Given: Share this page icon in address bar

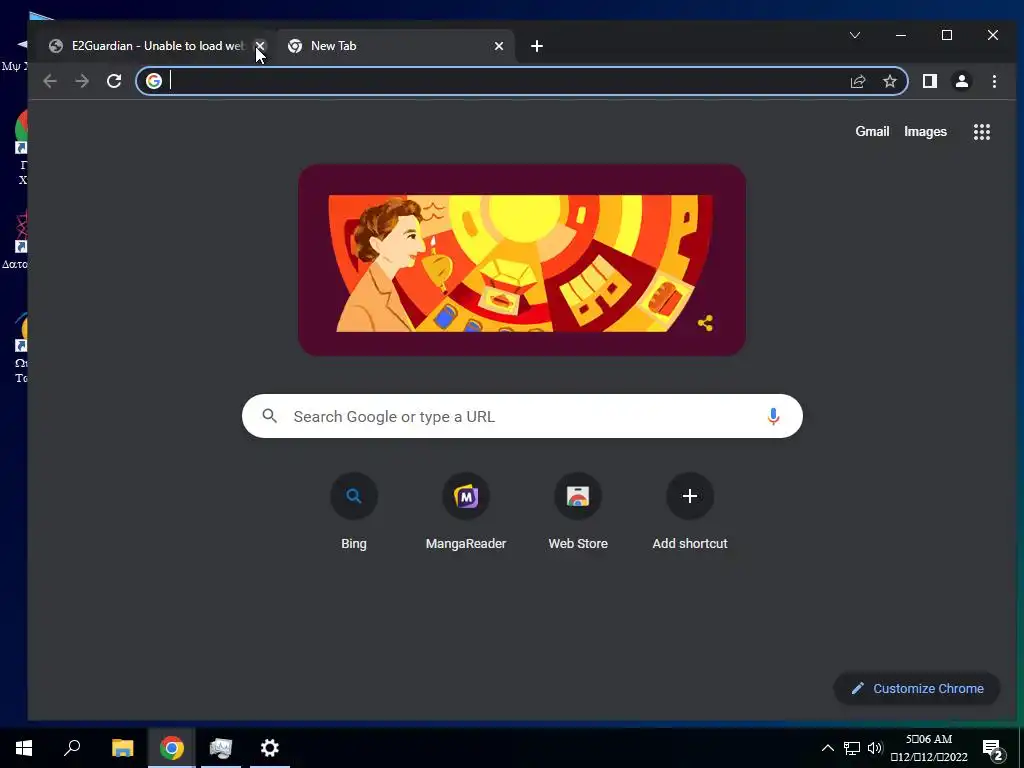Looking at the screenshot, I should [x=857, y=81].
